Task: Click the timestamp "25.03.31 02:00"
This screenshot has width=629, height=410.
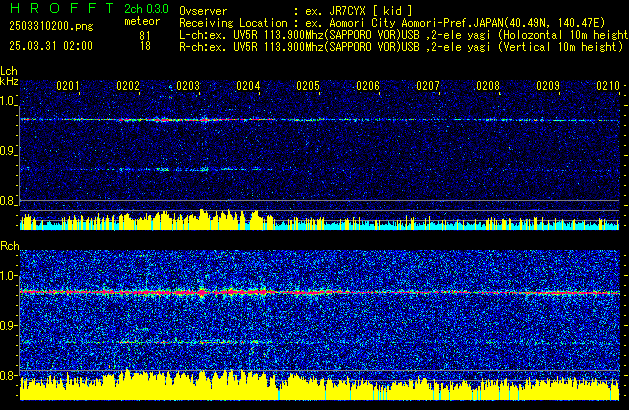Action: pyautogui.click(x=51, y=46)
